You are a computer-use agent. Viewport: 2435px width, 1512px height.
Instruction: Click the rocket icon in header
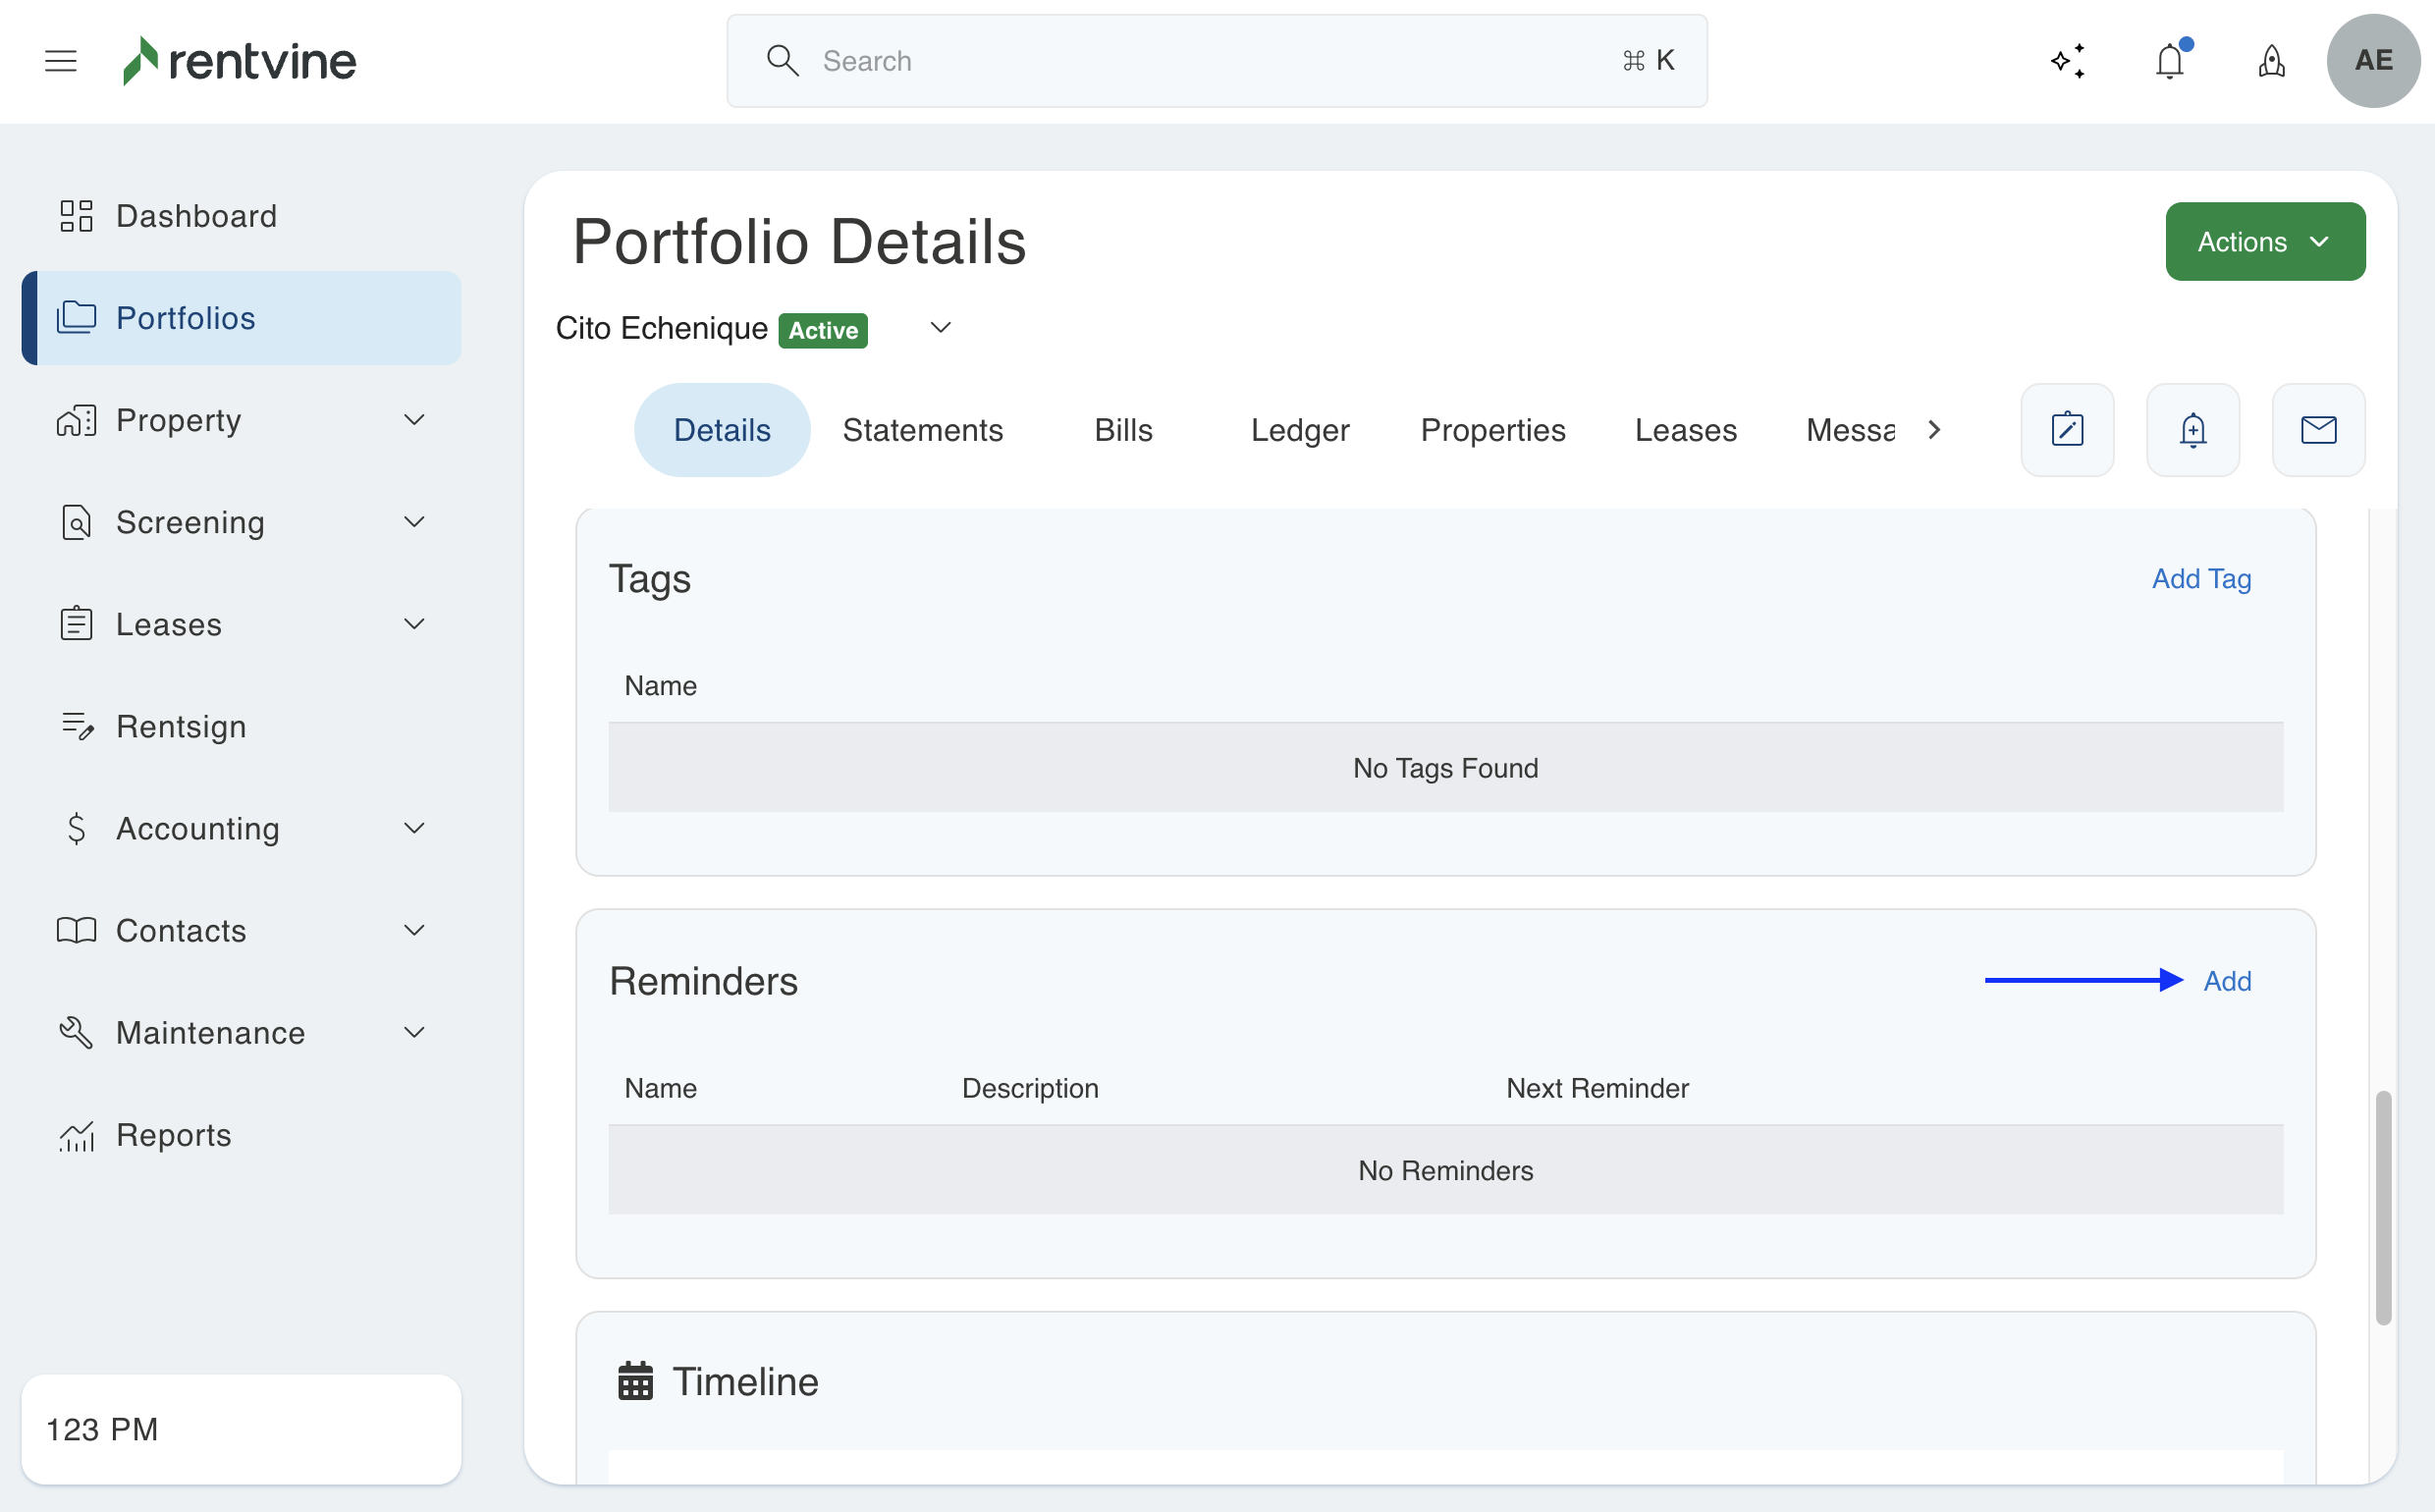pyautogui.click(x=2271, y=61)
